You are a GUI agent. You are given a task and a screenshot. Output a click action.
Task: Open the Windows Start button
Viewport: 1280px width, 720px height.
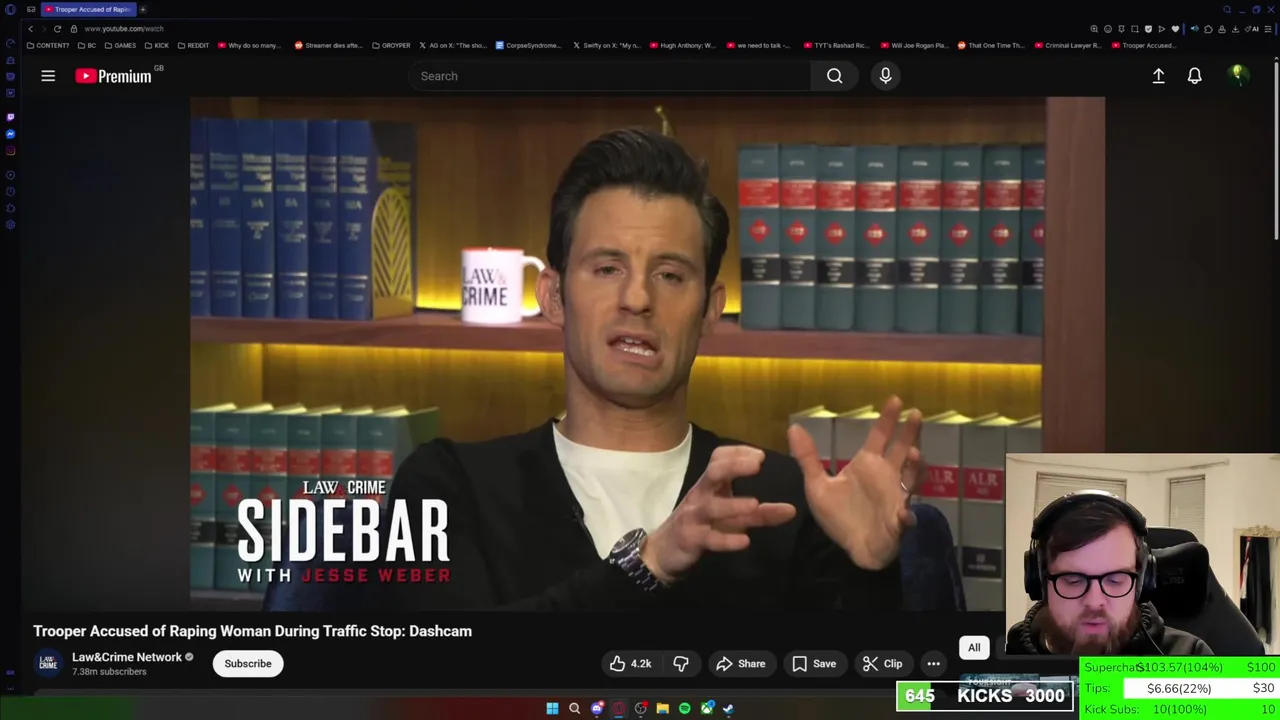tap(552, 708)
